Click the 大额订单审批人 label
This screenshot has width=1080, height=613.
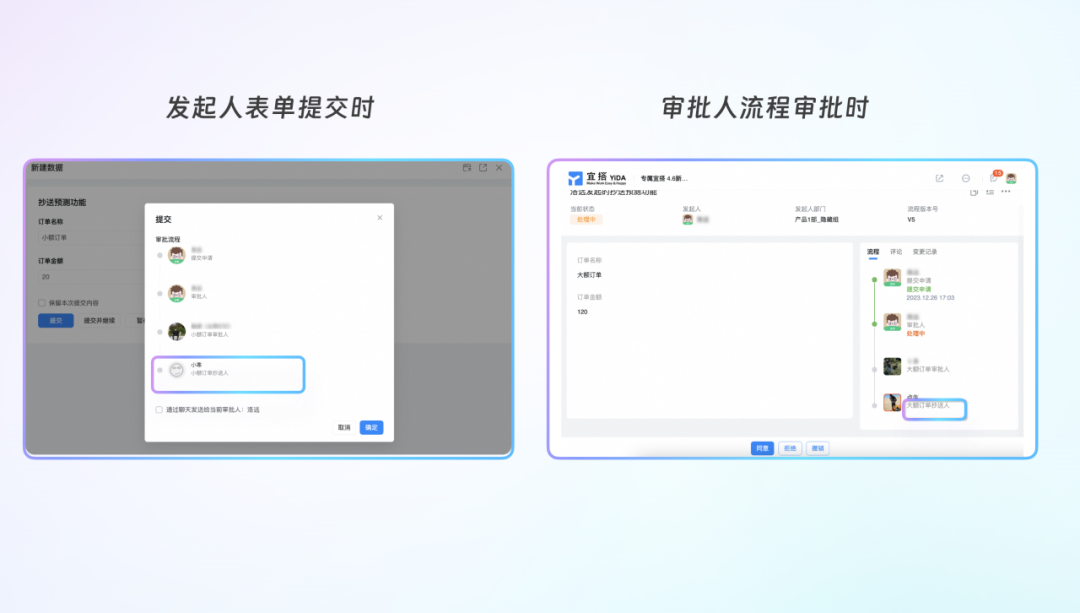[x=928, y=370]
